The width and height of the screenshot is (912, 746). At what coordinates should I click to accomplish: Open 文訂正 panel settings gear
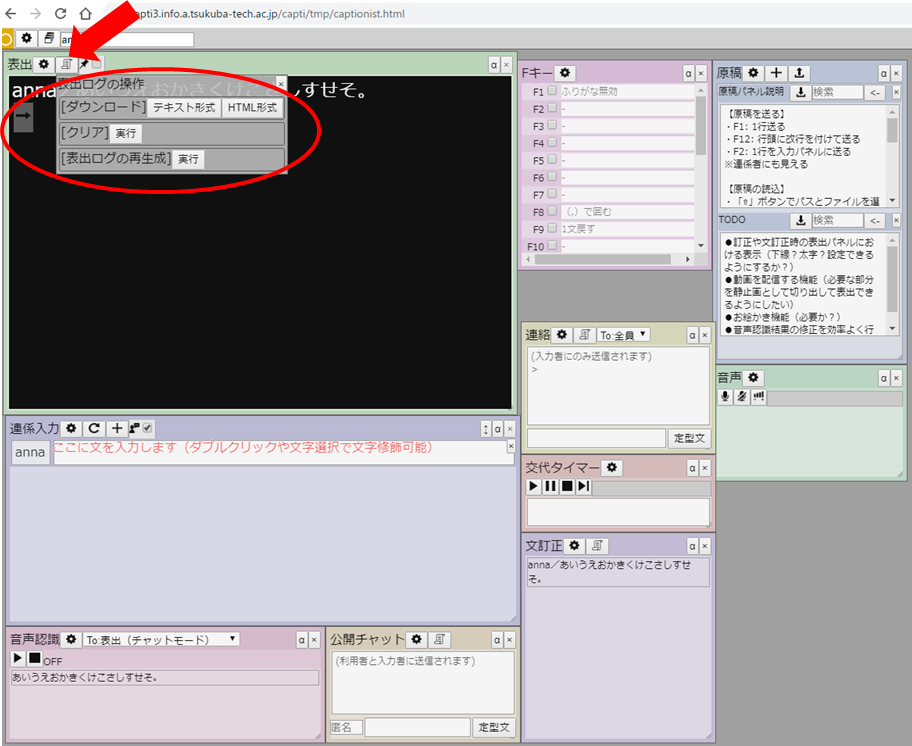pyautogui.click(x=575, y=546)
